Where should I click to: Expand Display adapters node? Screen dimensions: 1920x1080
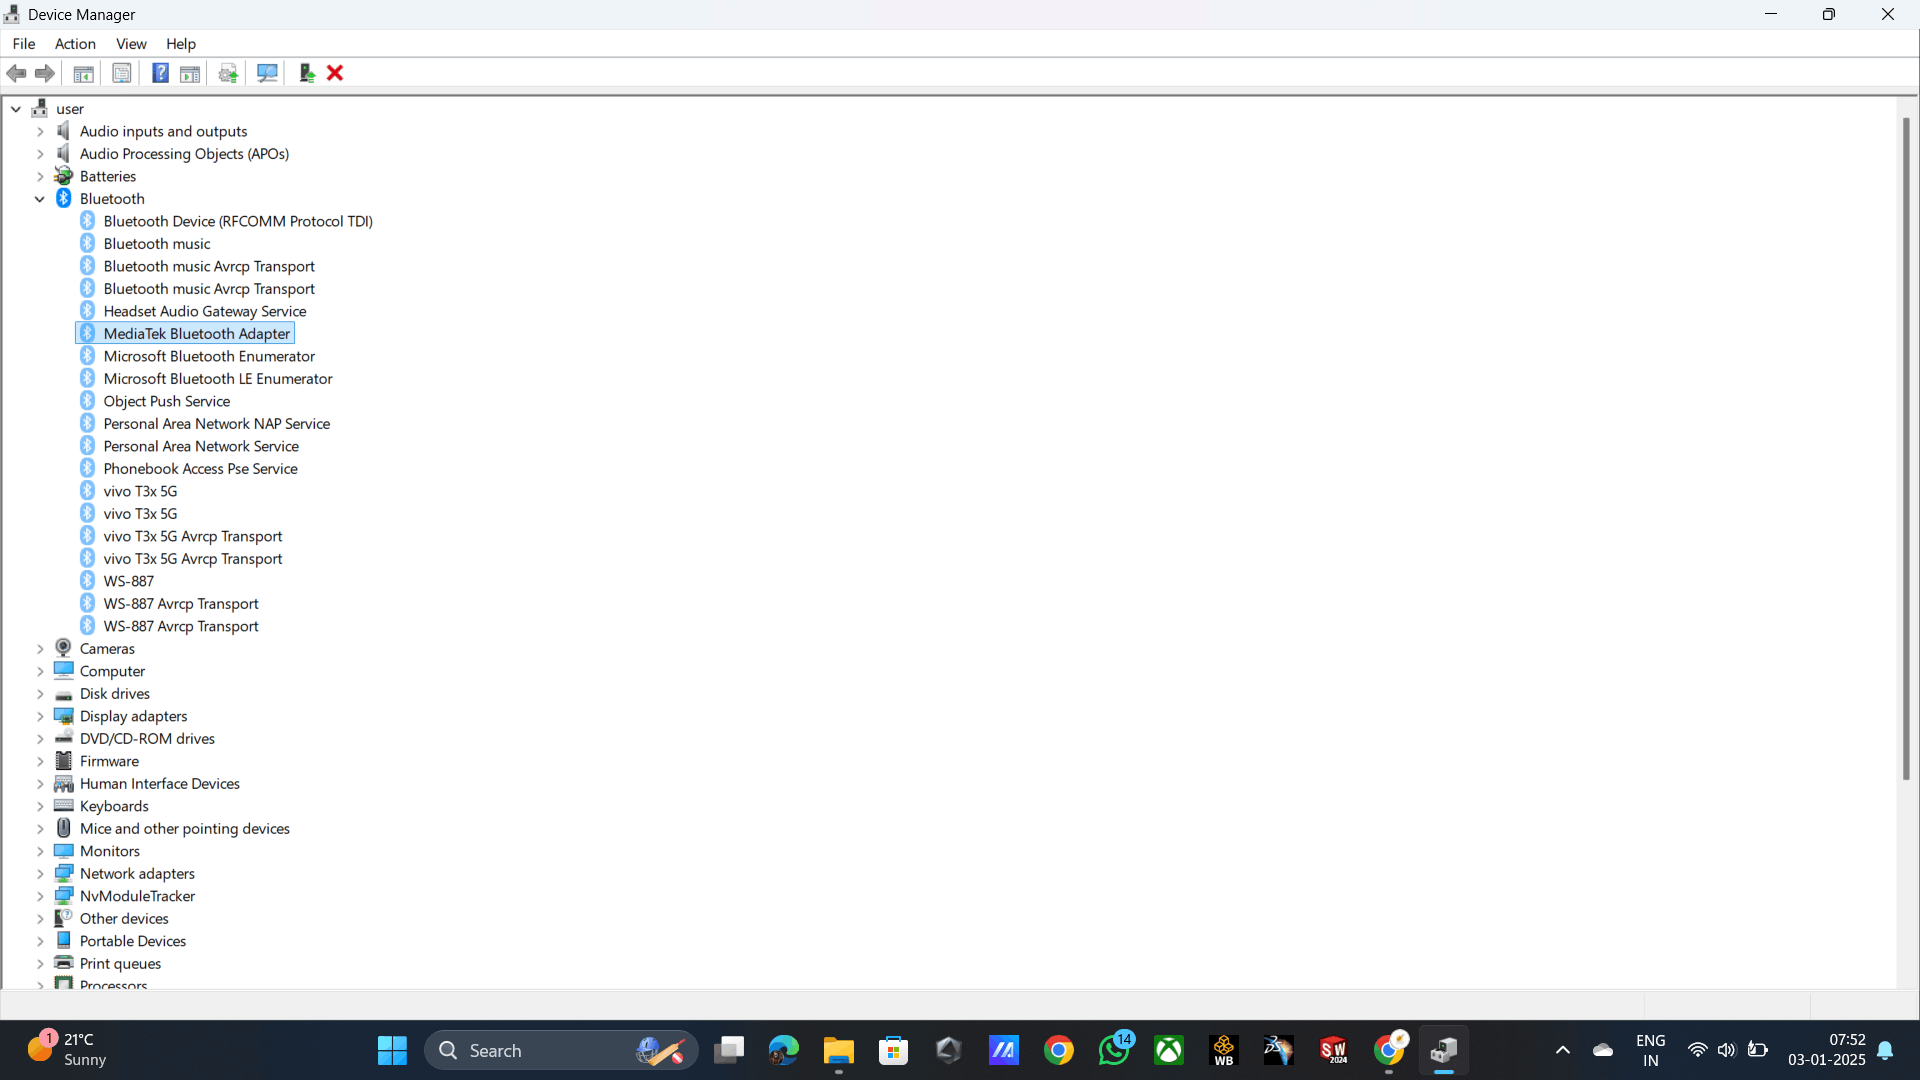pyautogui.click(x=40, y=717)
